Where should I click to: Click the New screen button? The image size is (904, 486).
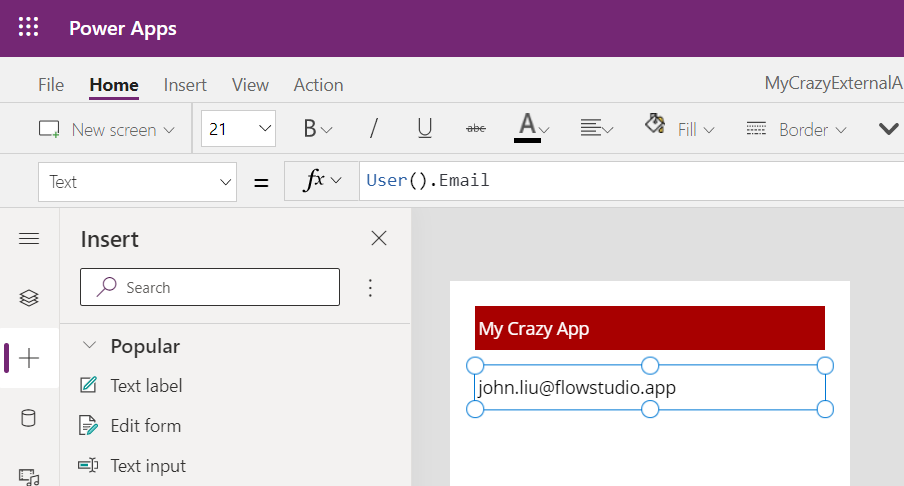tap(106, 129)
